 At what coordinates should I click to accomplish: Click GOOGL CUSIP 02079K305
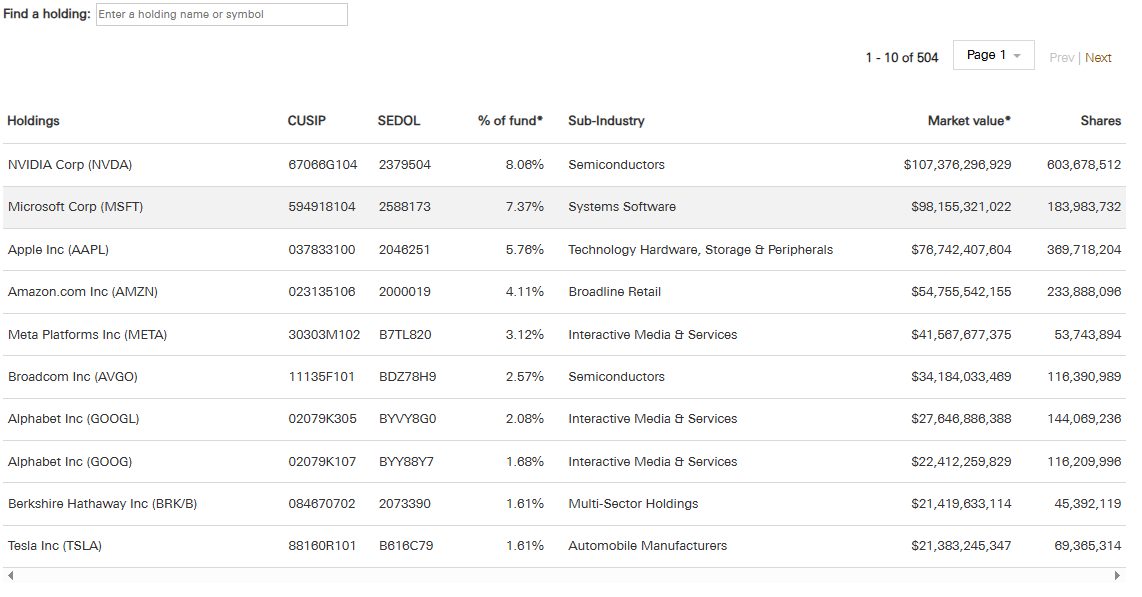point(323,419)
